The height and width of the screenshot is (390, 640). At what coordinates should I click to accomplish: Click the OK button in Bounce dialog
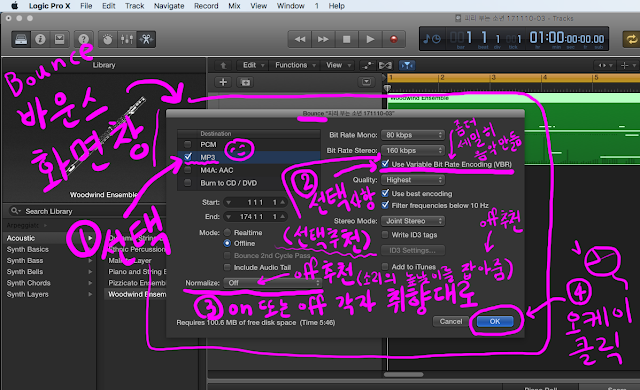[x=495, y=321]
